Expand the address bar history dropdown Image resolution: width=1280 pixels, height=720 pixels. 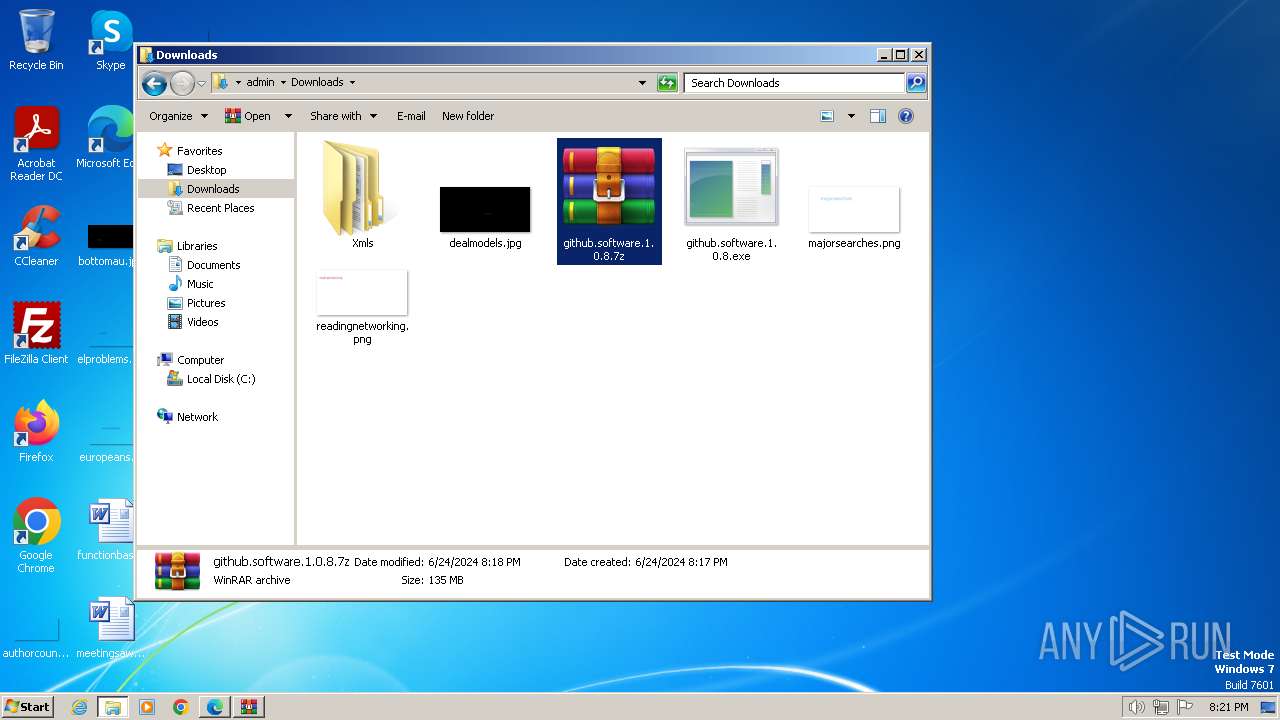(642, 83)
